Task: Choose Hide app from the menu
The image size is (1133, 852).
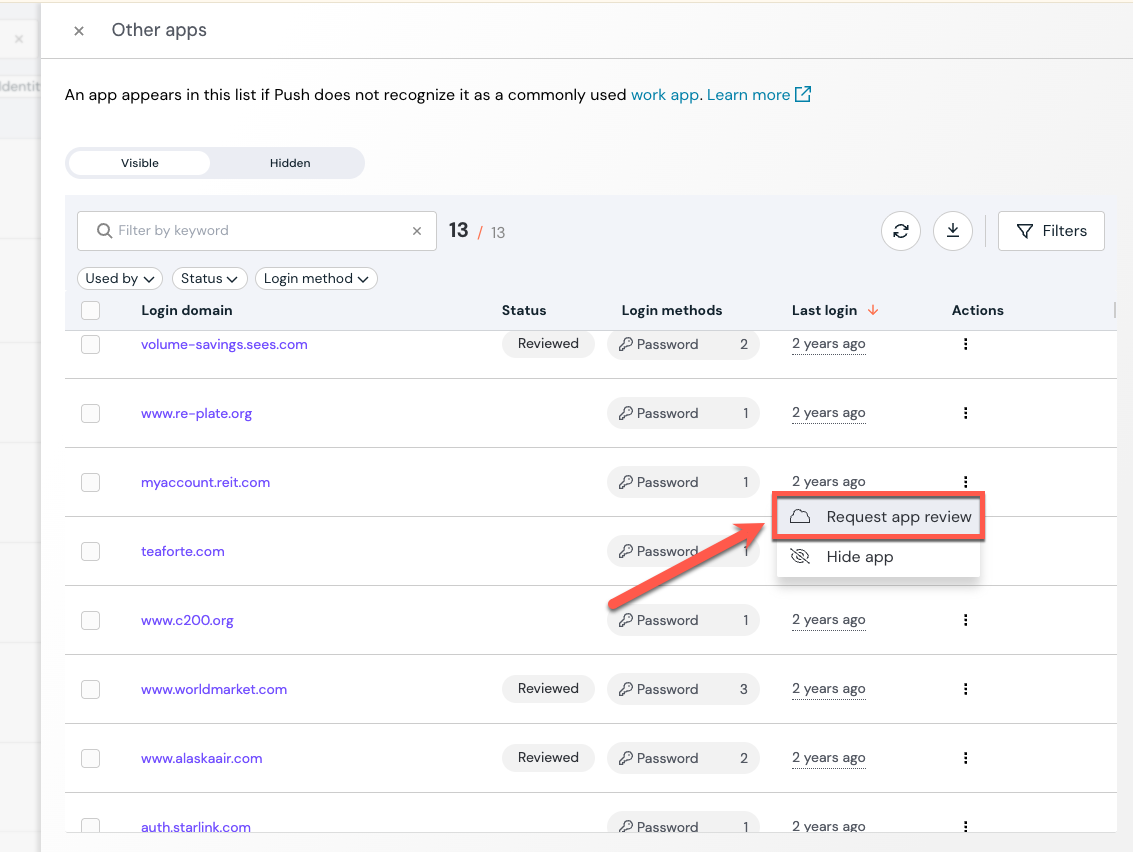Action: click(878, 556)
